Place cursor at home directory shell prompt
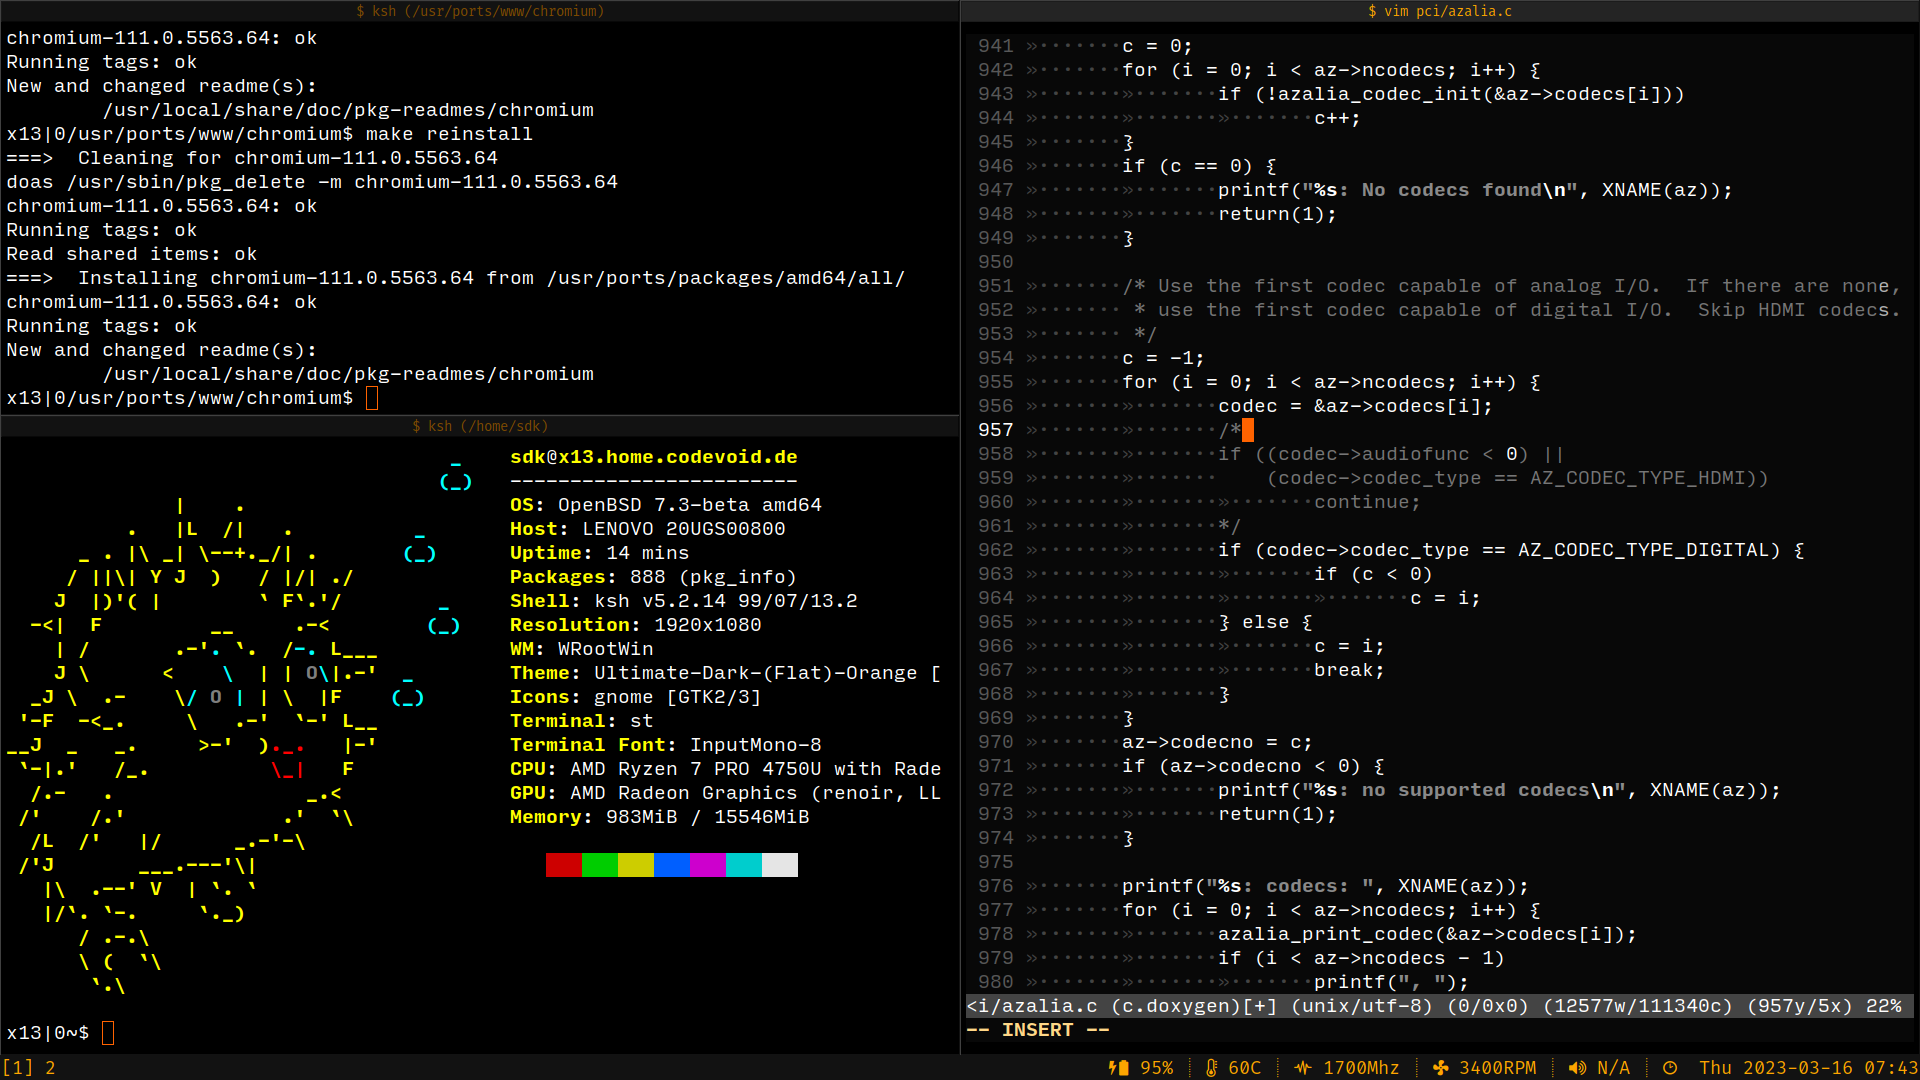This screenshot has height=1080, width=1920. (x=108, y=1033)
